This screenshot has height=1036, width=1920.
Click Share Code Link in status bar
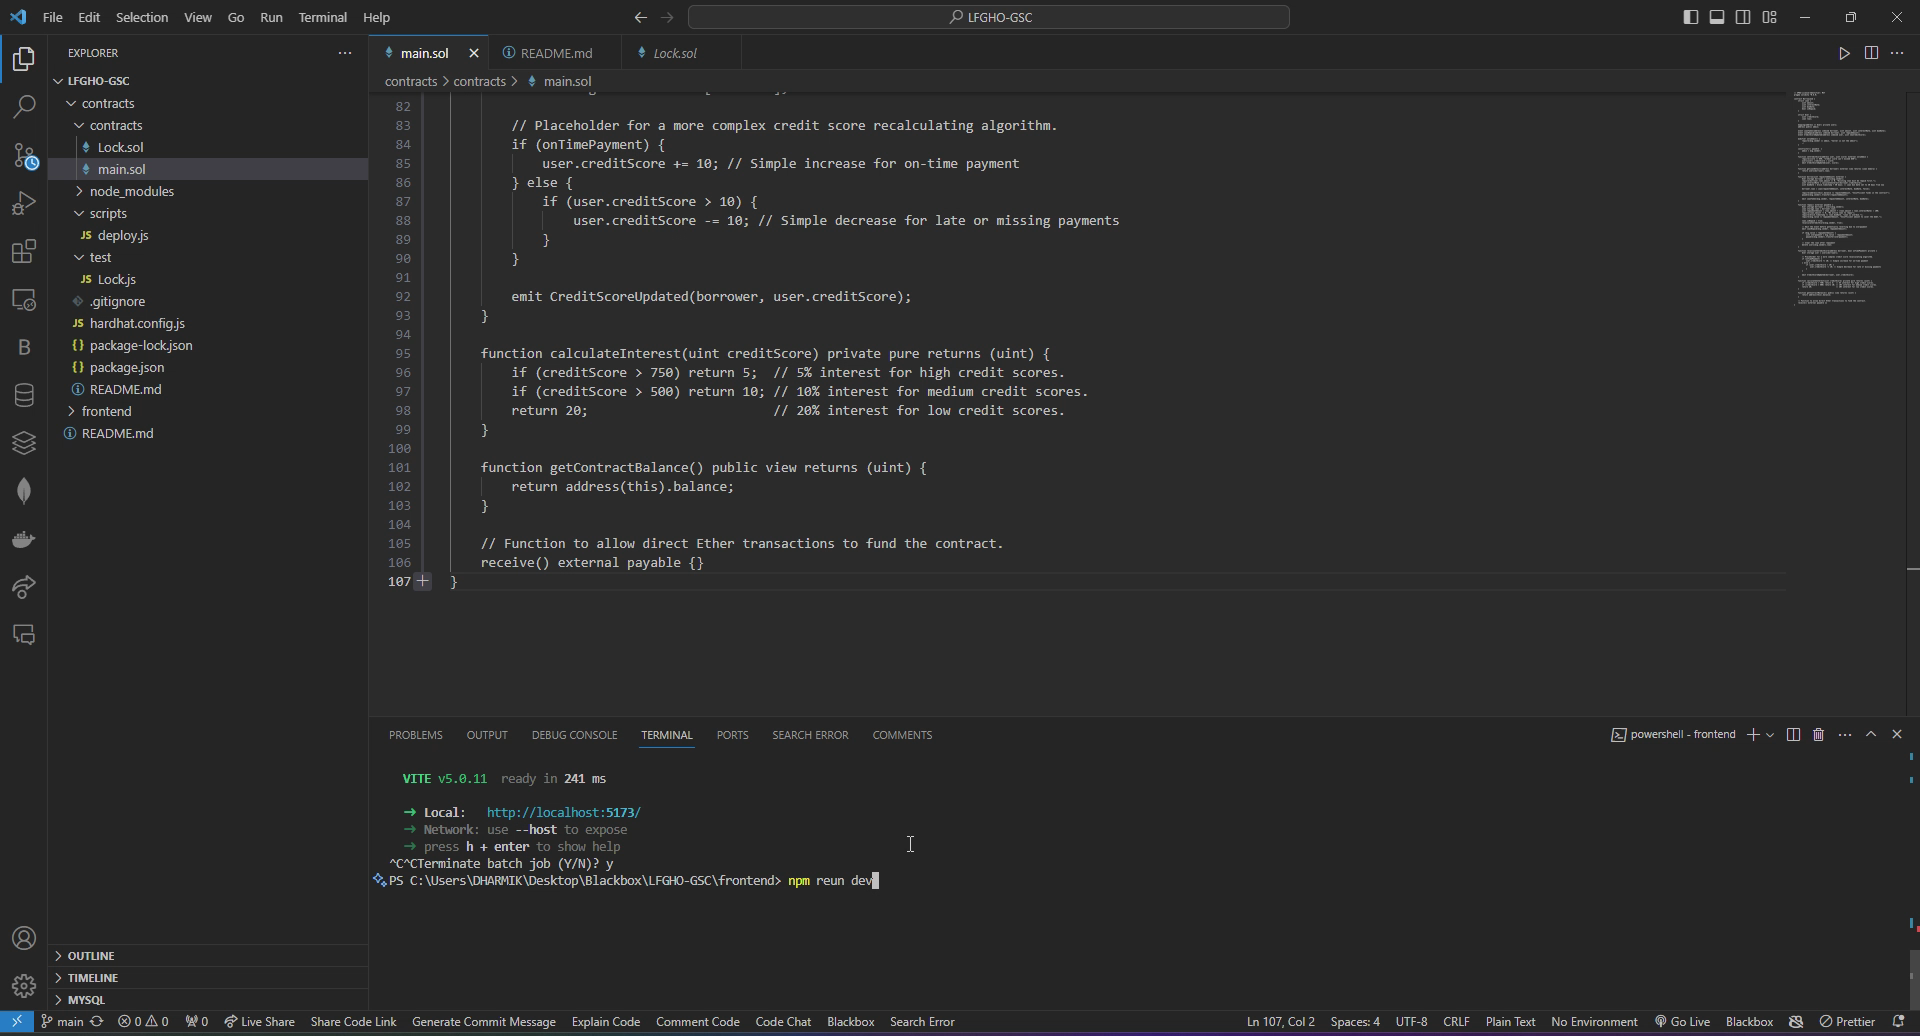(353, 1022)
